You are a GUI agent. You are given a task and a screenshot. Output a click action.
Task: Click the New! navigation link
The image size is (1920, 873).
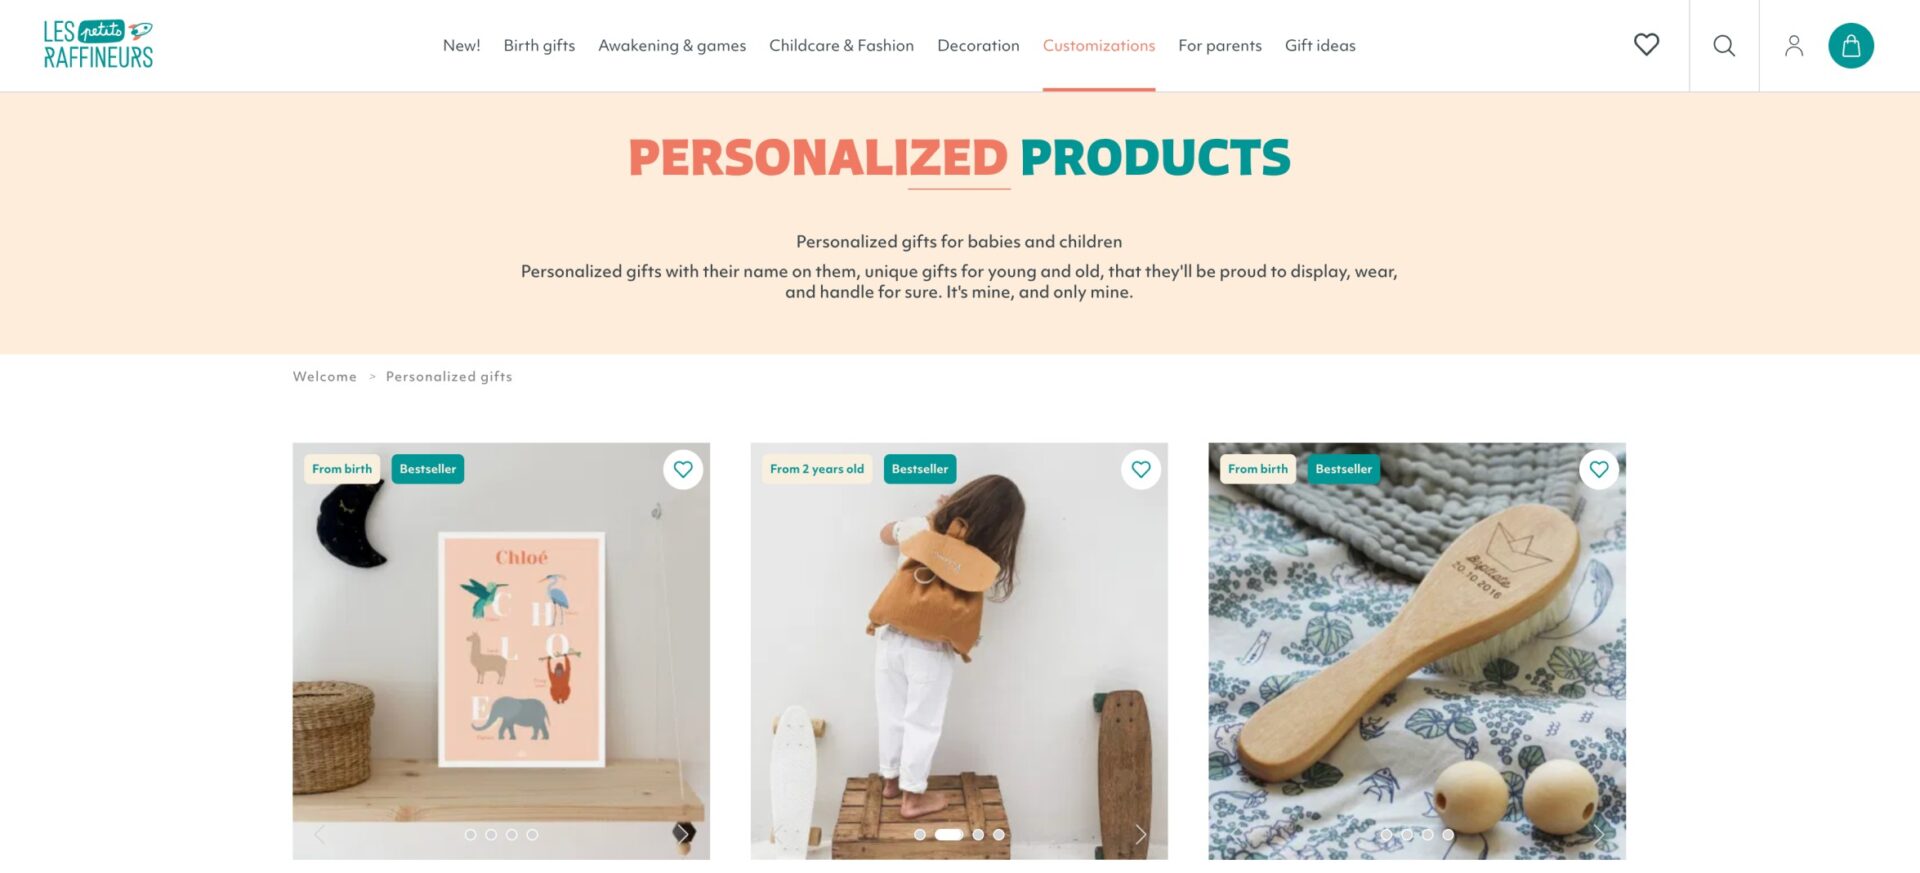(461, 45)
